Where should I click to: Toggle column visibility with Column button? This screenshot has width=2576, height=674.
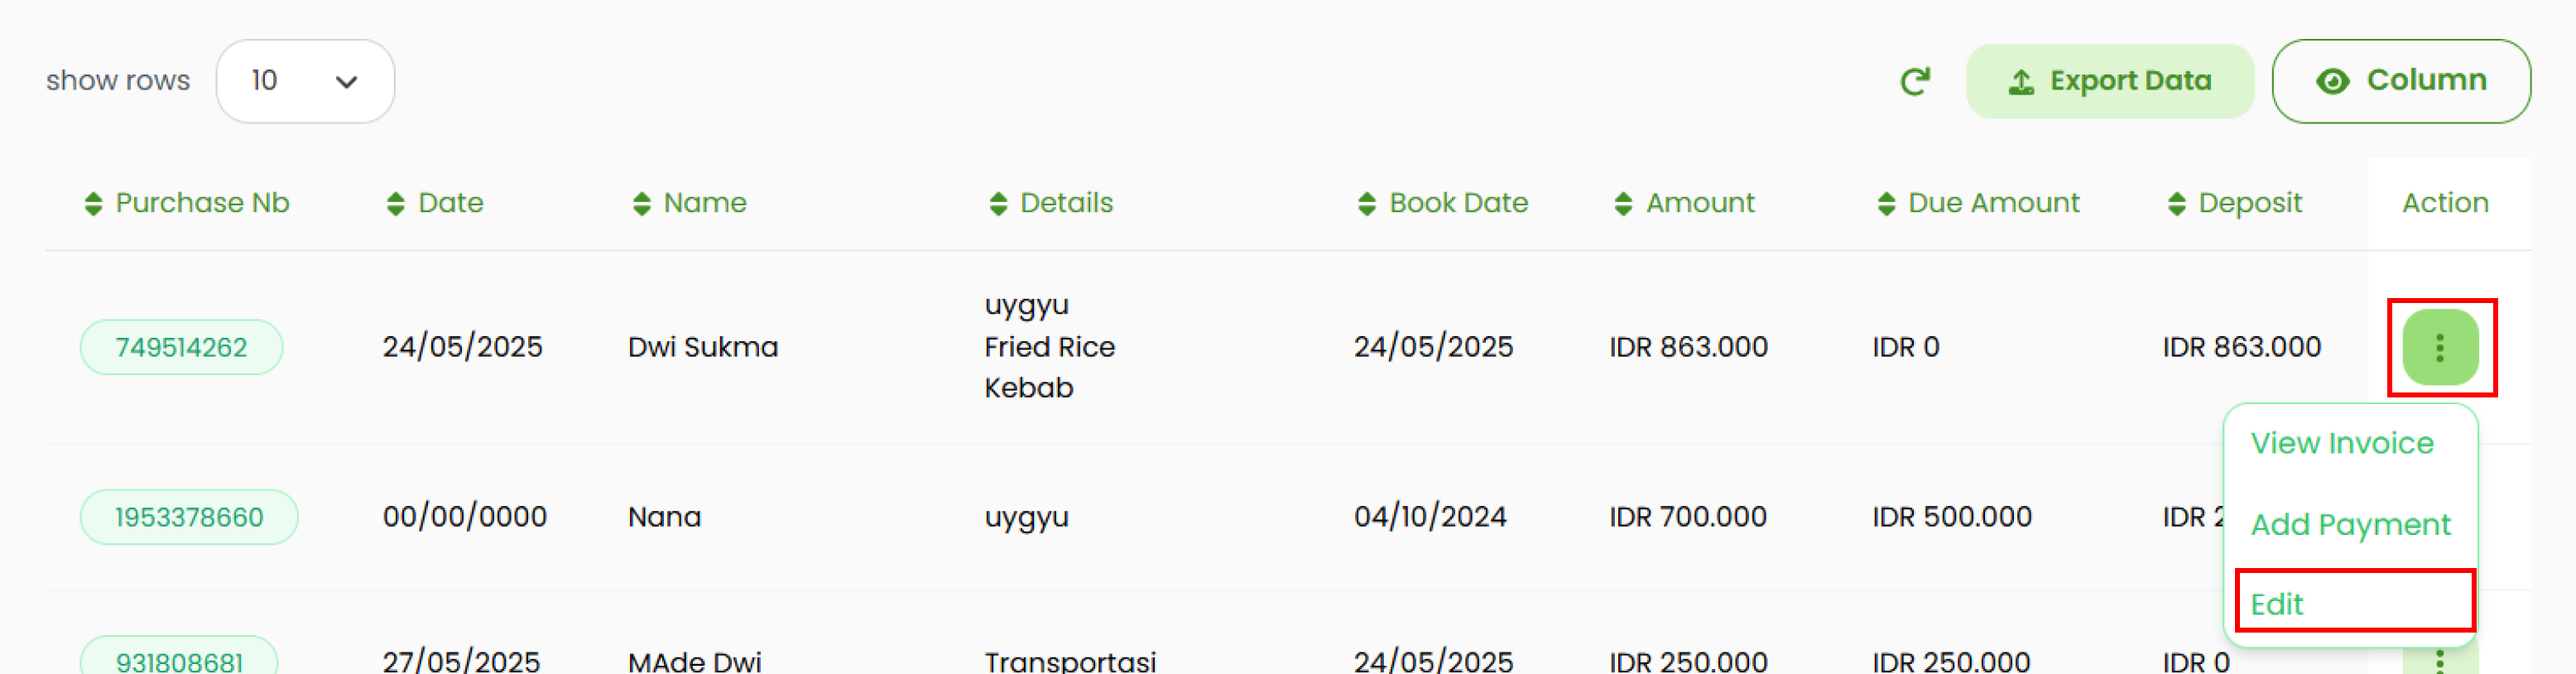click(2400, 81)
